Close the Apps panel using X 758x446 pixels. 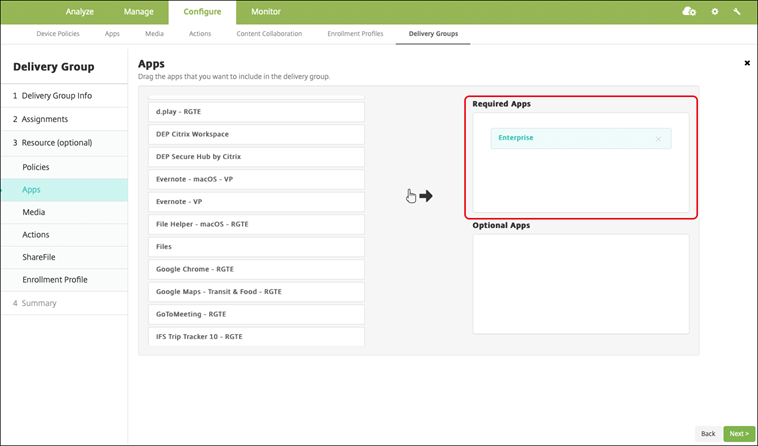[746, 63]
